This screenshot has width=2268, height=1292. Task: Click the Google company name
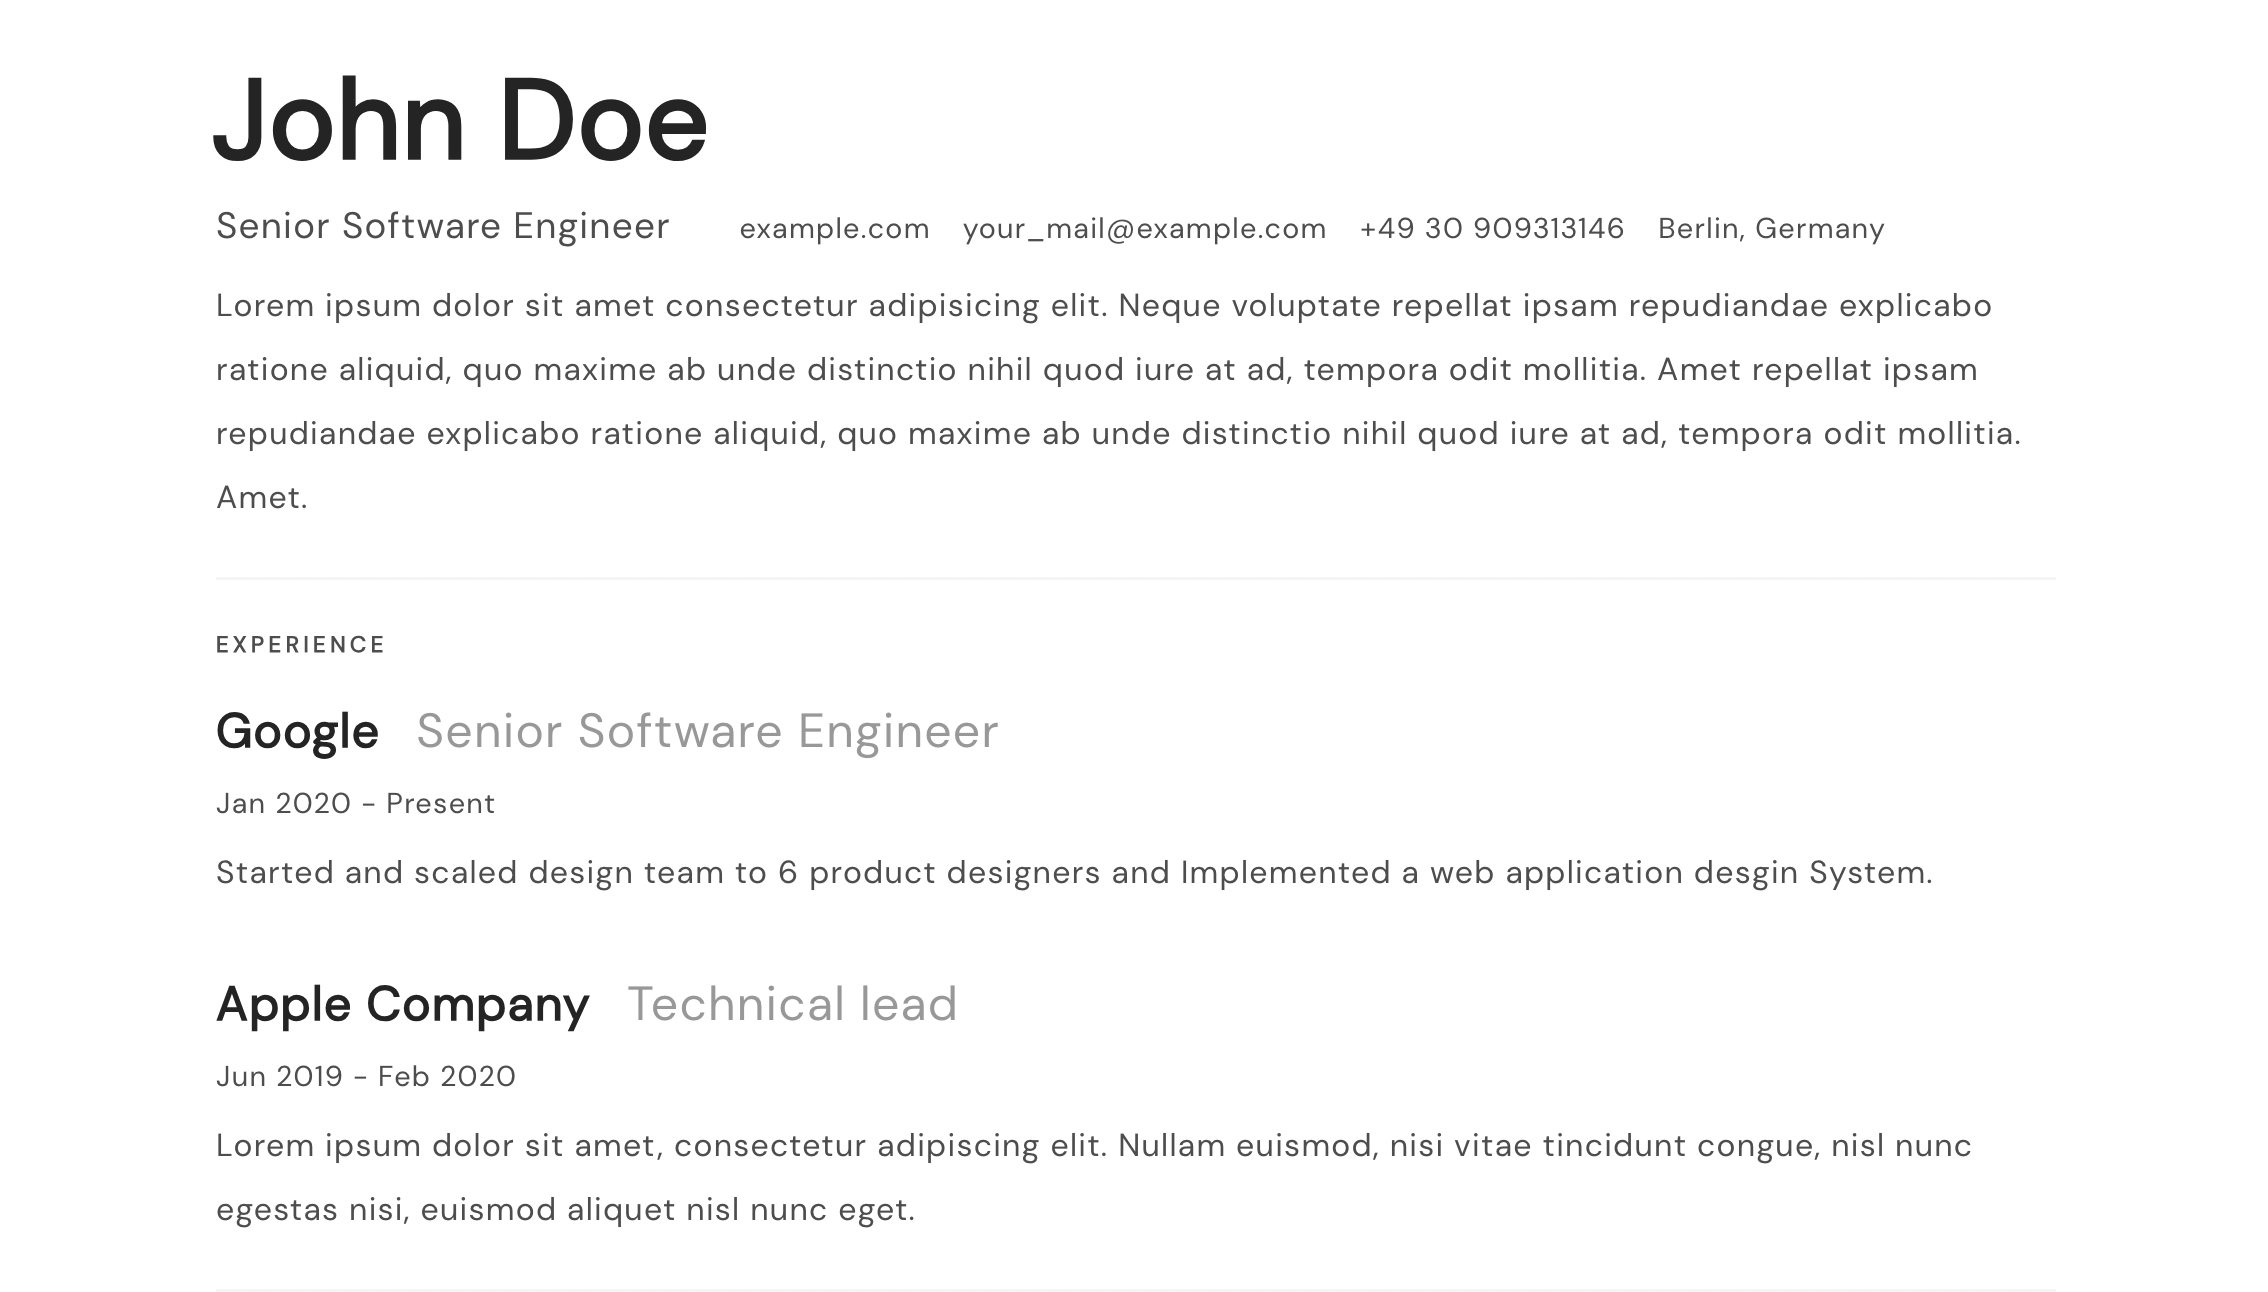coord(297,731)
